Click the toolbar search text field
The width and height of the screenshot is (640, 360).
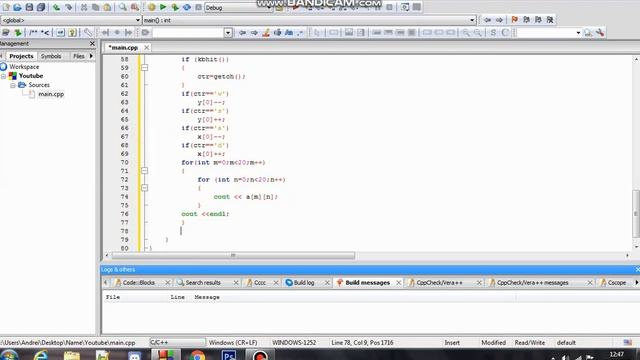point(188,33)
